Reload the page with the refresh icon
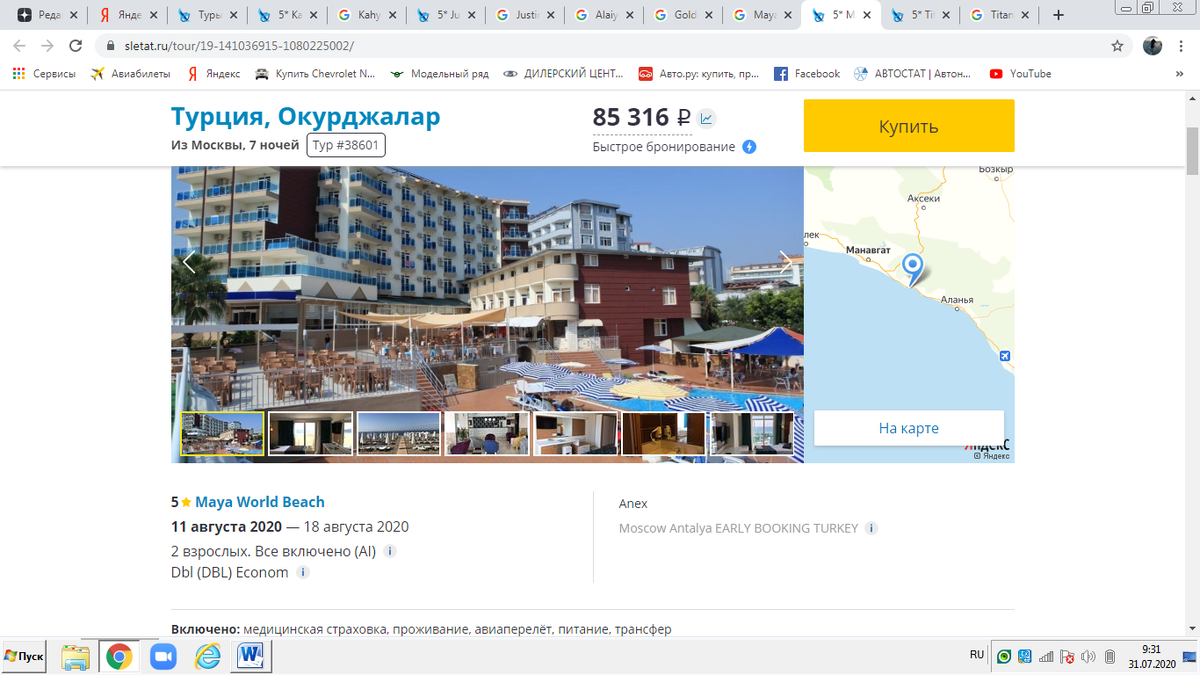Image resolution: width=1200 pixels, height=675 pixels. coord(74,45)
